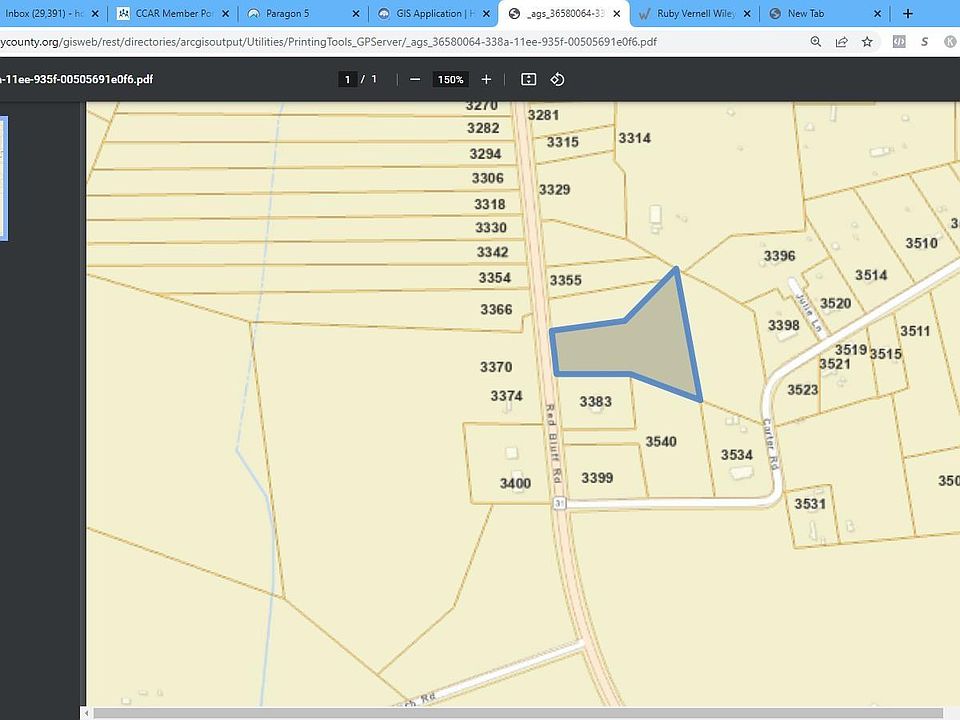Viewport: 960px width, 720px height.
Task: Bookmark this page with the star
Action: click(x=867, y=42)
